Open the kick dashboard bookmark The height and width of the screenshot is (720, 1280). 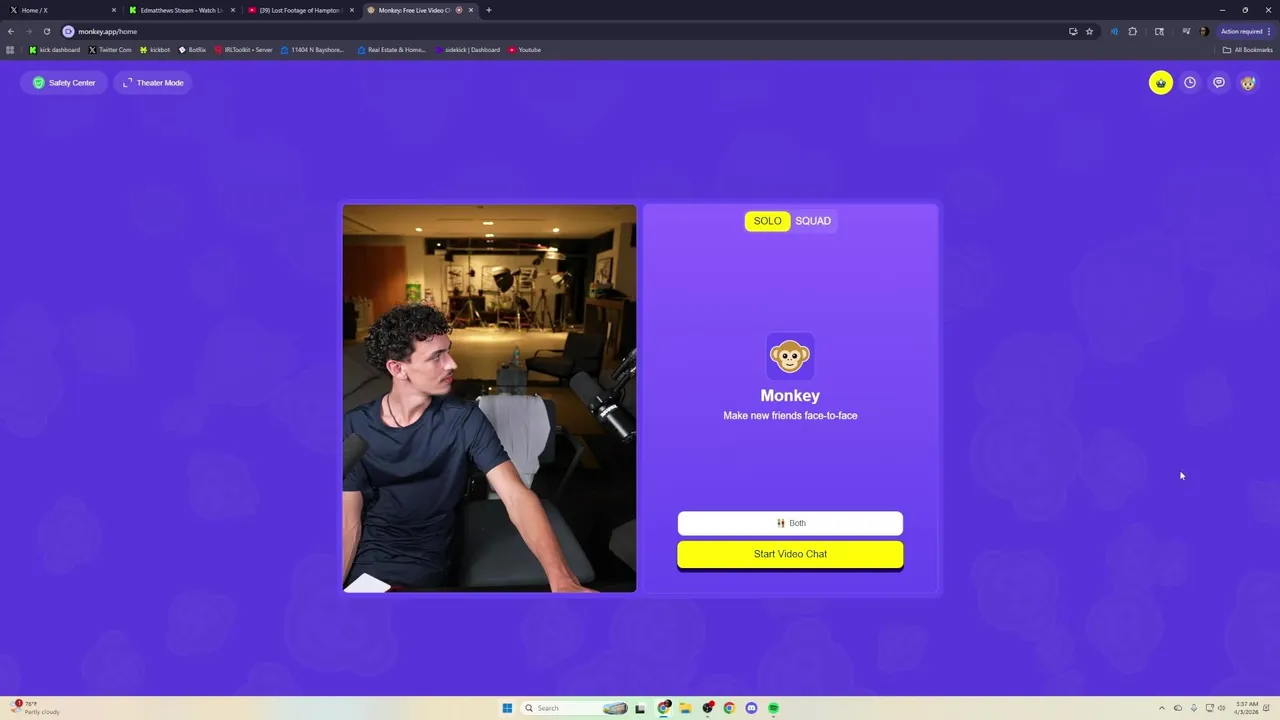[55, 50]
